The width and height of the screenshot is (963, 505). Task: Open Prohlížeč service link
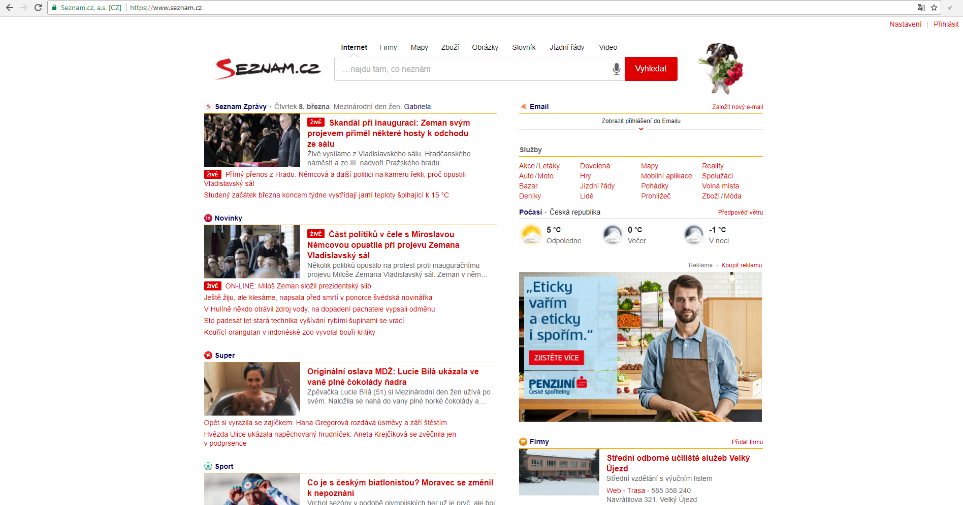(x=655, y=196)
